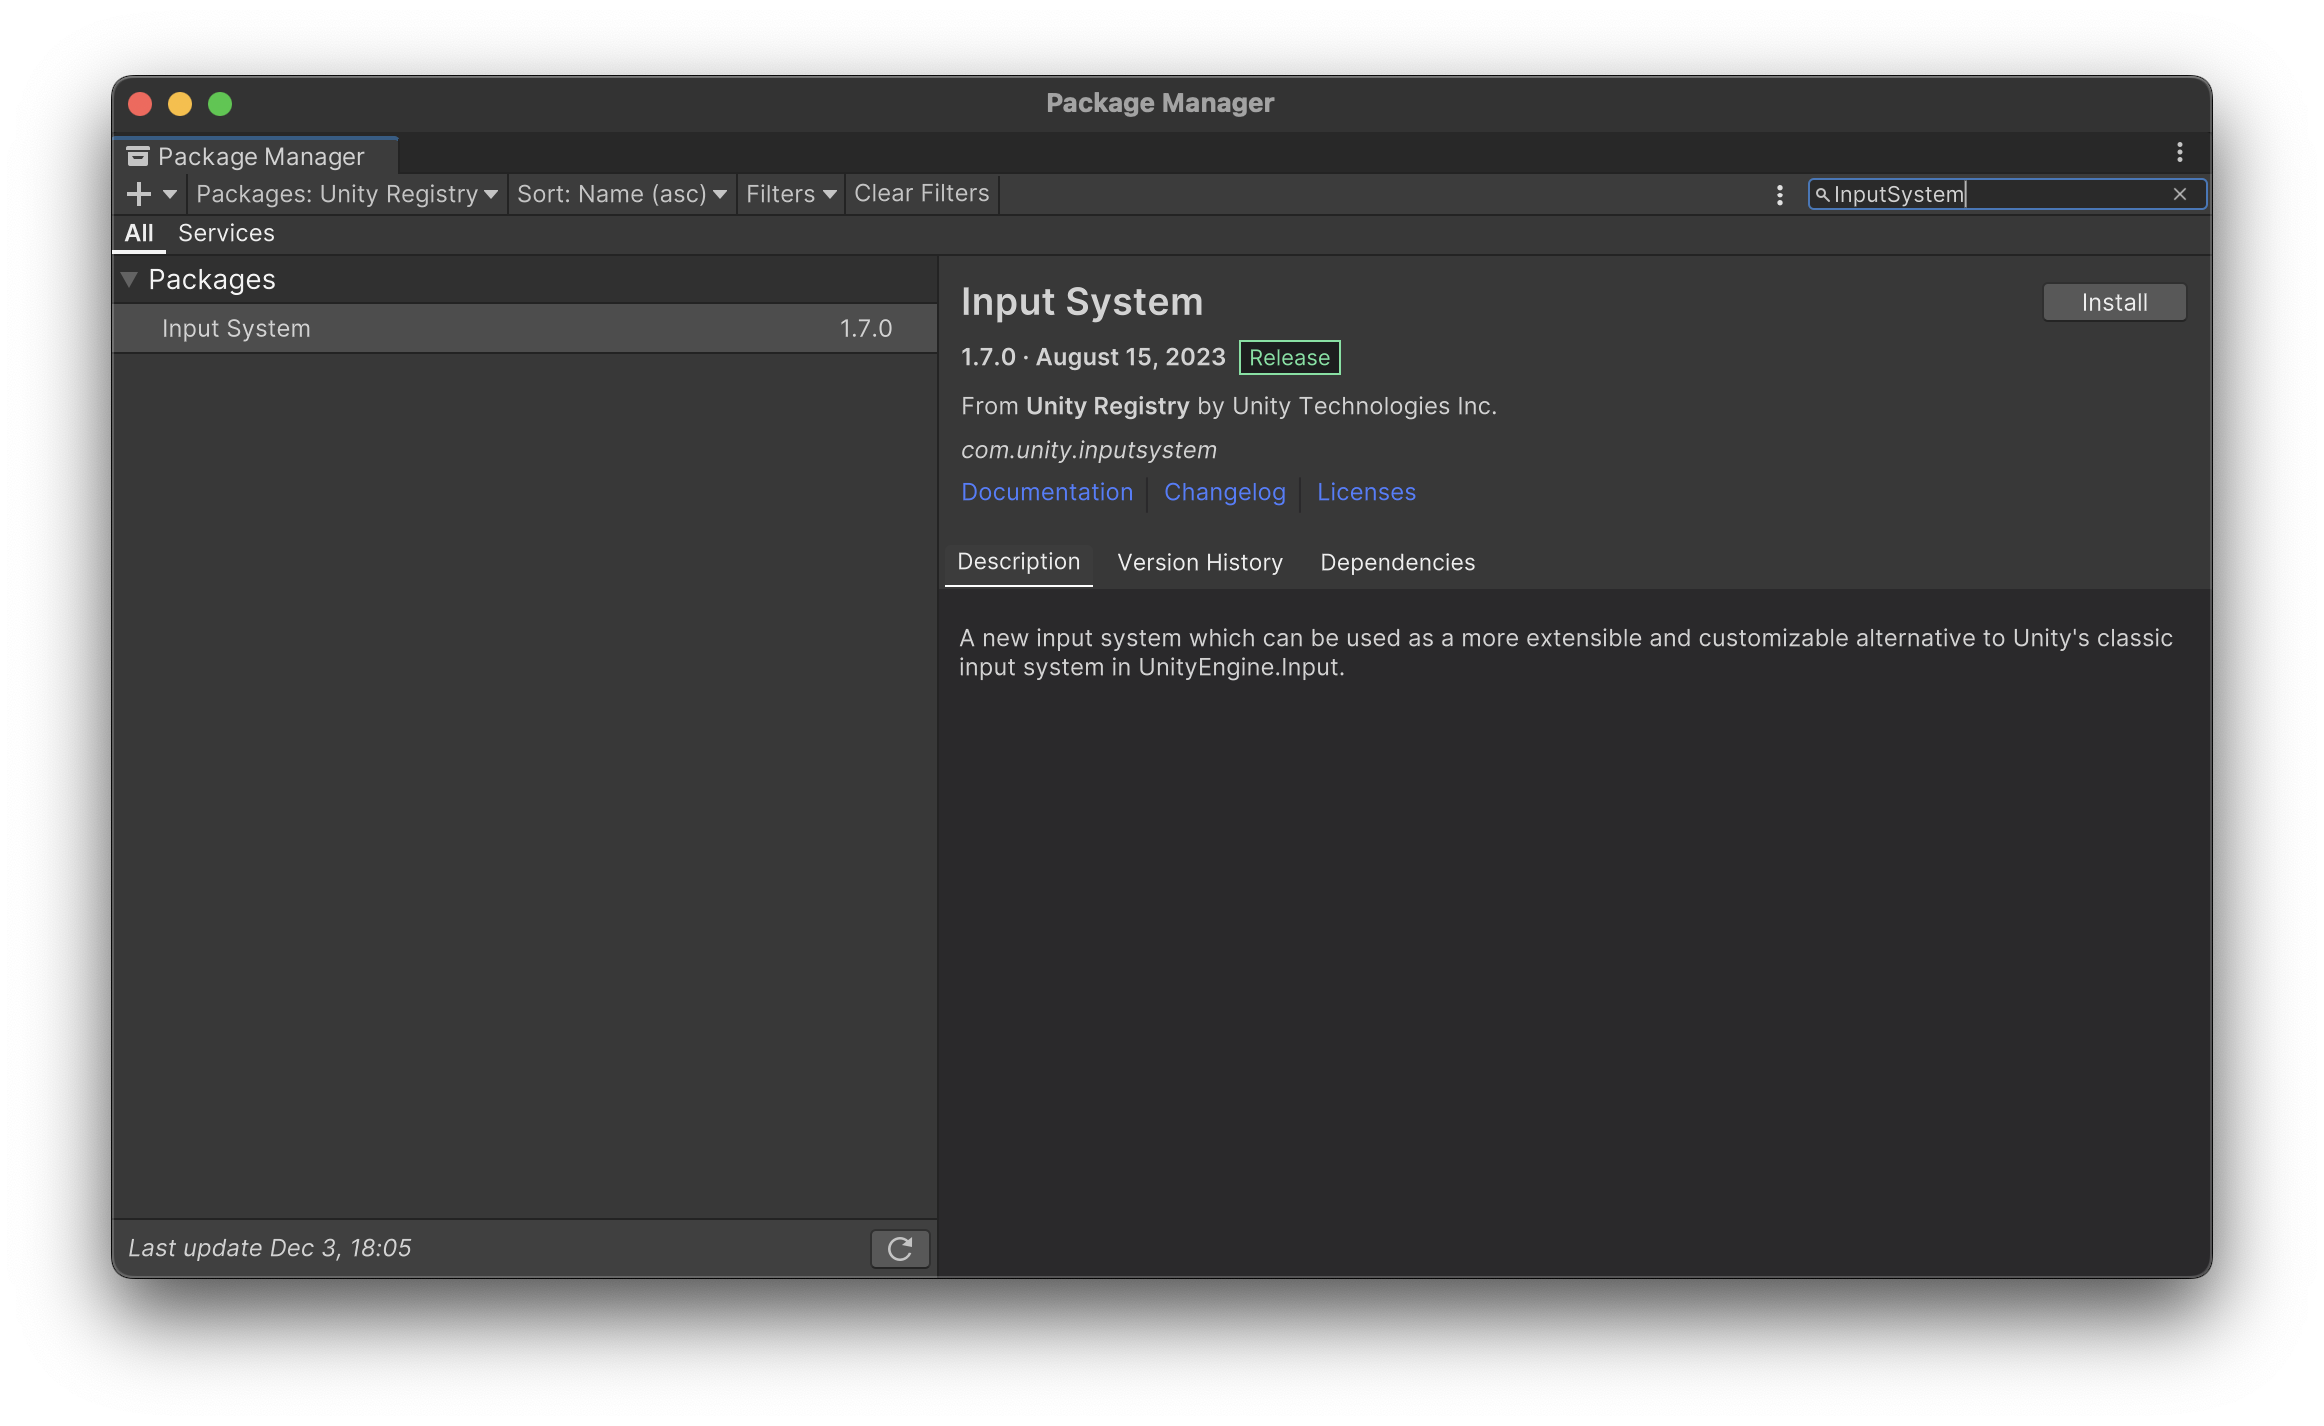The height and width of the screenshot is (1426, 2324).
Task: Select the Dependencies tab
Action: (1397, 562)
